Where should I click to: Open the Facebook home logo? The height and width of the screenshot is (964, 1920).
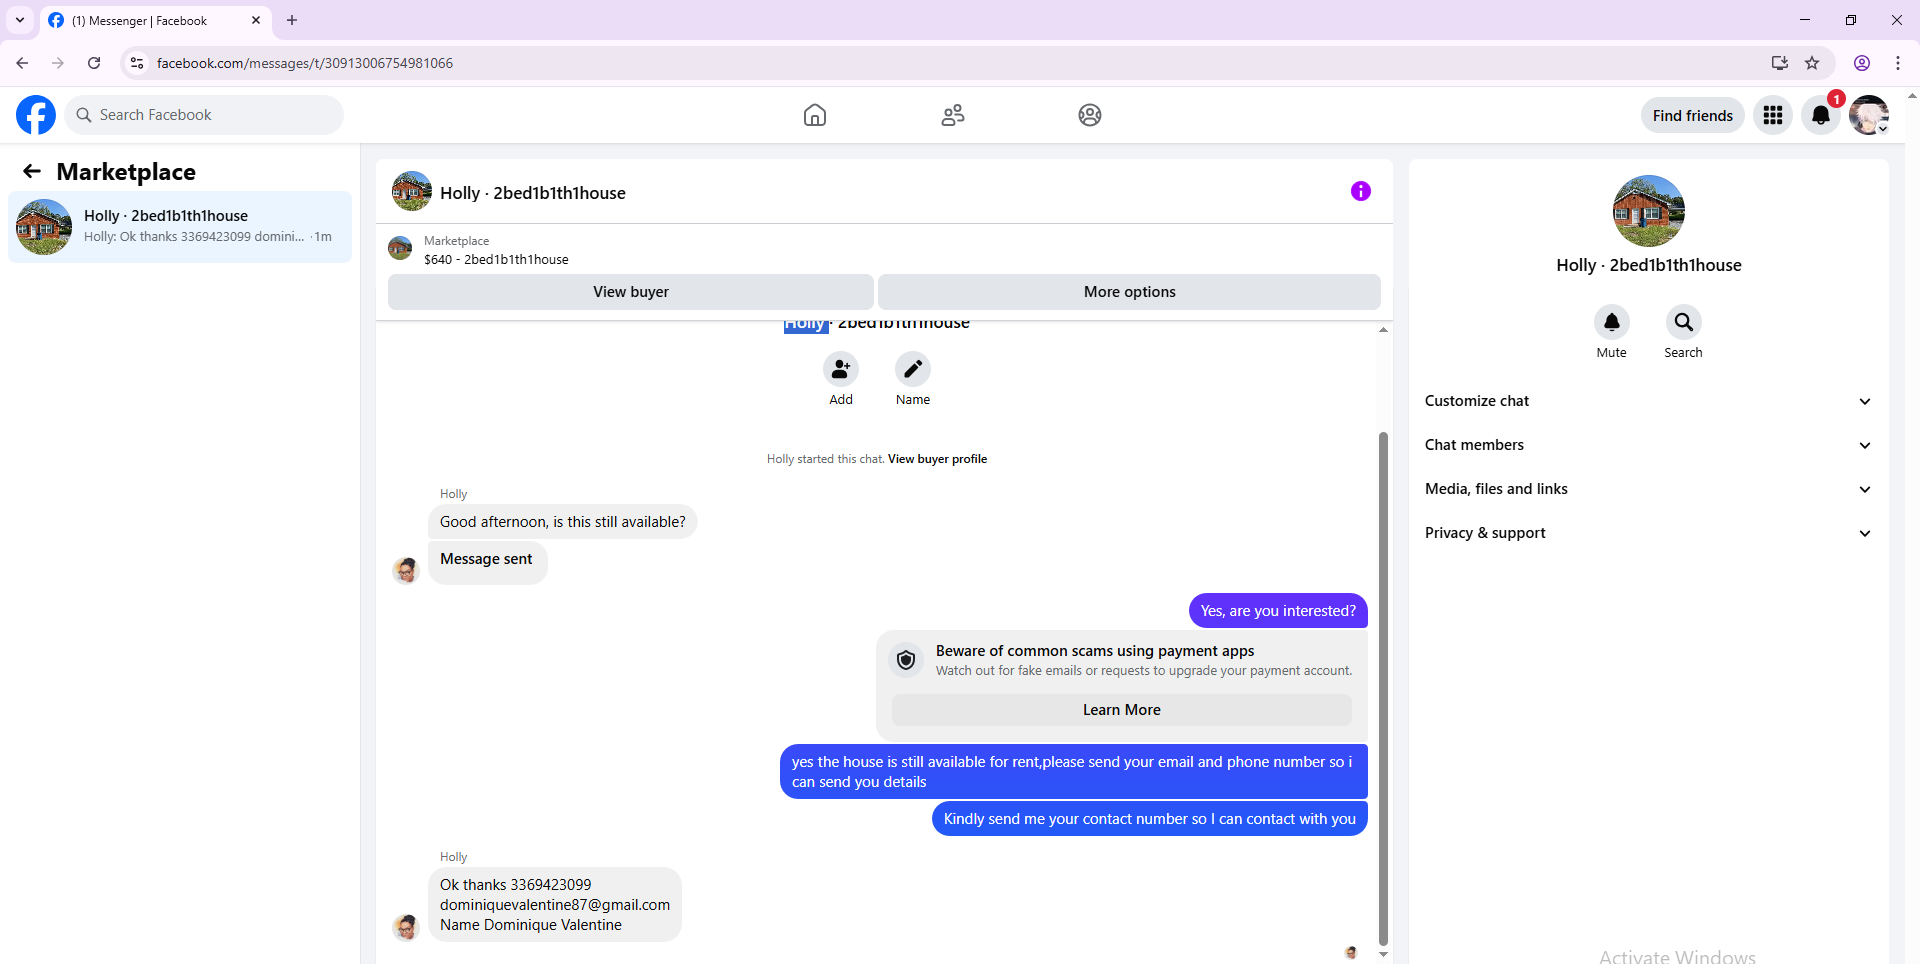[36, 115]
